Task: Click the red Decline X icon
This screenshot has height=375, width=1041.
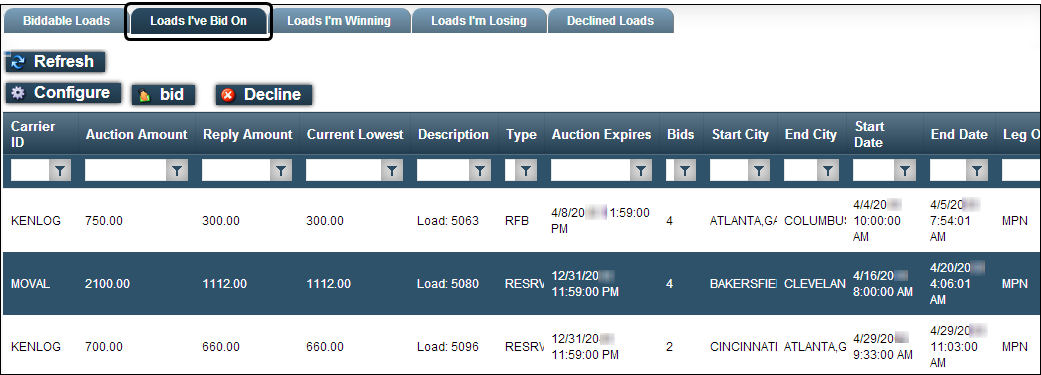Action: coord(228,95)
